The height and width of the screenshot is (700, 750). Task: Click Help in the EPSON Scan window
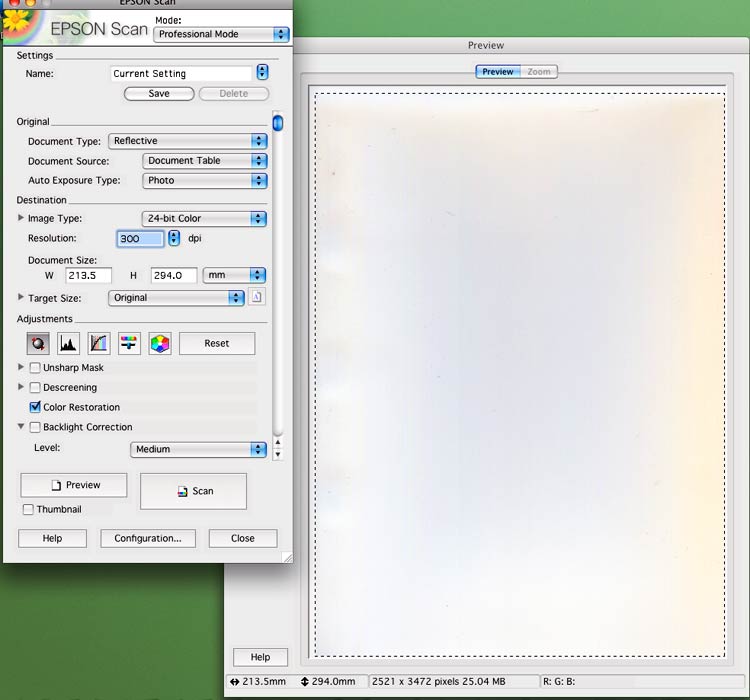pos(52,538)
